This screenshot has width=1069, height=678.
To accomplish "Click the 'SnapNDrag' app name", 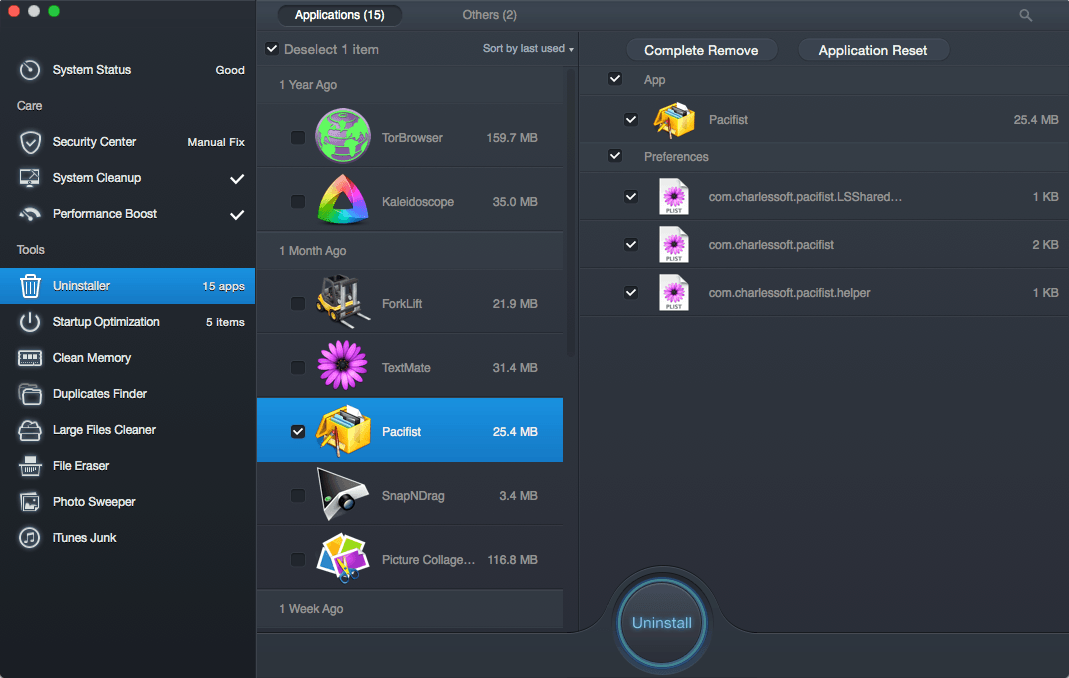I will tap(413, 496).
